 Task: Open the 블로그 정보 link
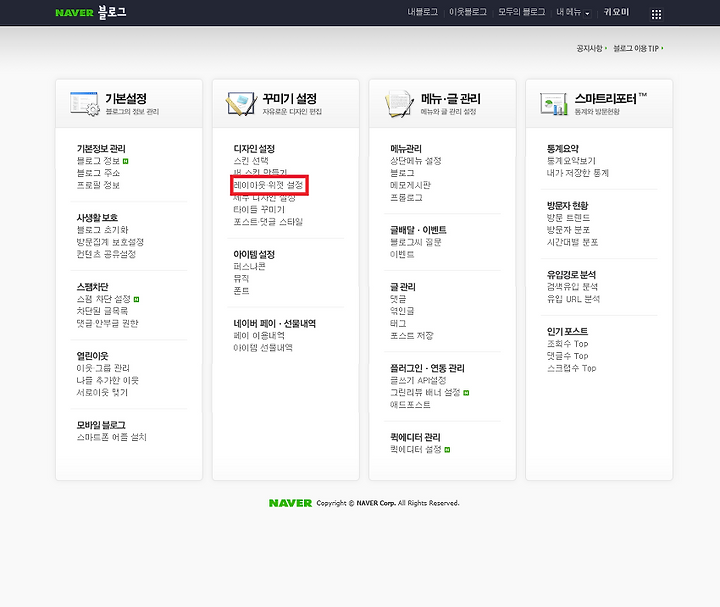tap(98, 161)
